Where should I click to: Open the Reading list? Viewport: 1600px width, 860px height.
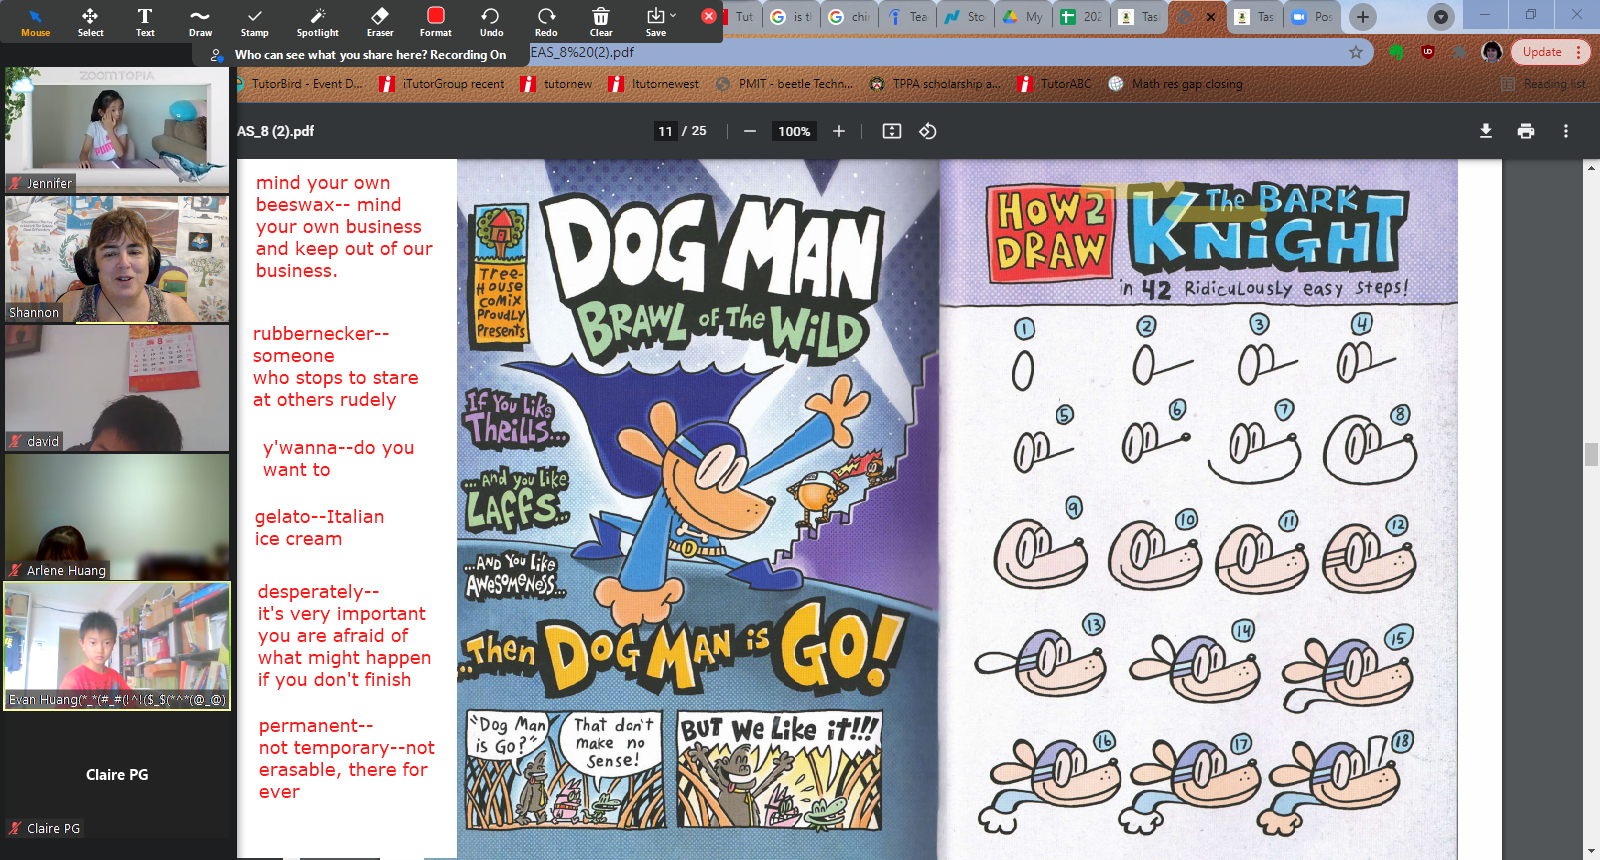[x=1543, y=85]
